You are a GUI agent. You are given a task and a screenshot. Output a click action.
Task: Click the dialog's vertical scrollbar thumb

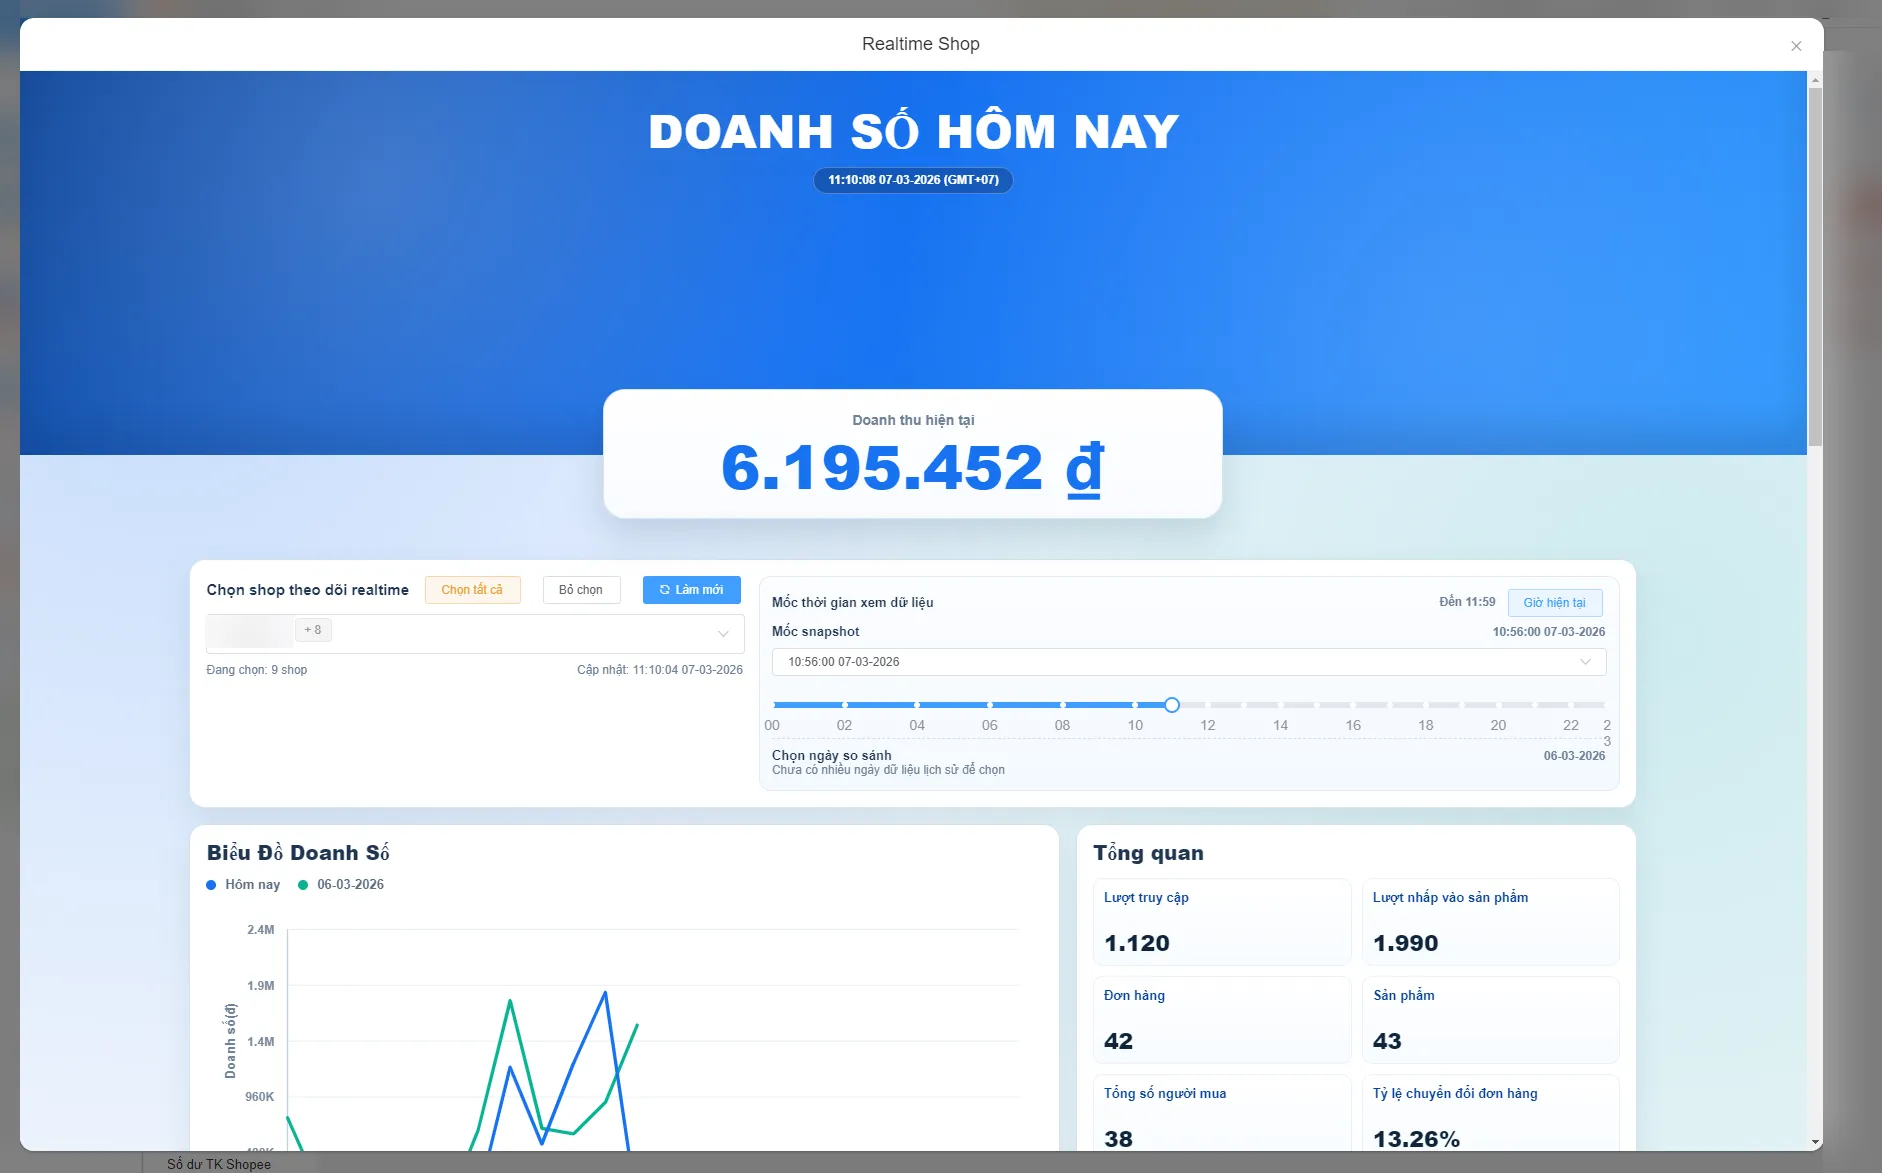[x=1815, y=266]
